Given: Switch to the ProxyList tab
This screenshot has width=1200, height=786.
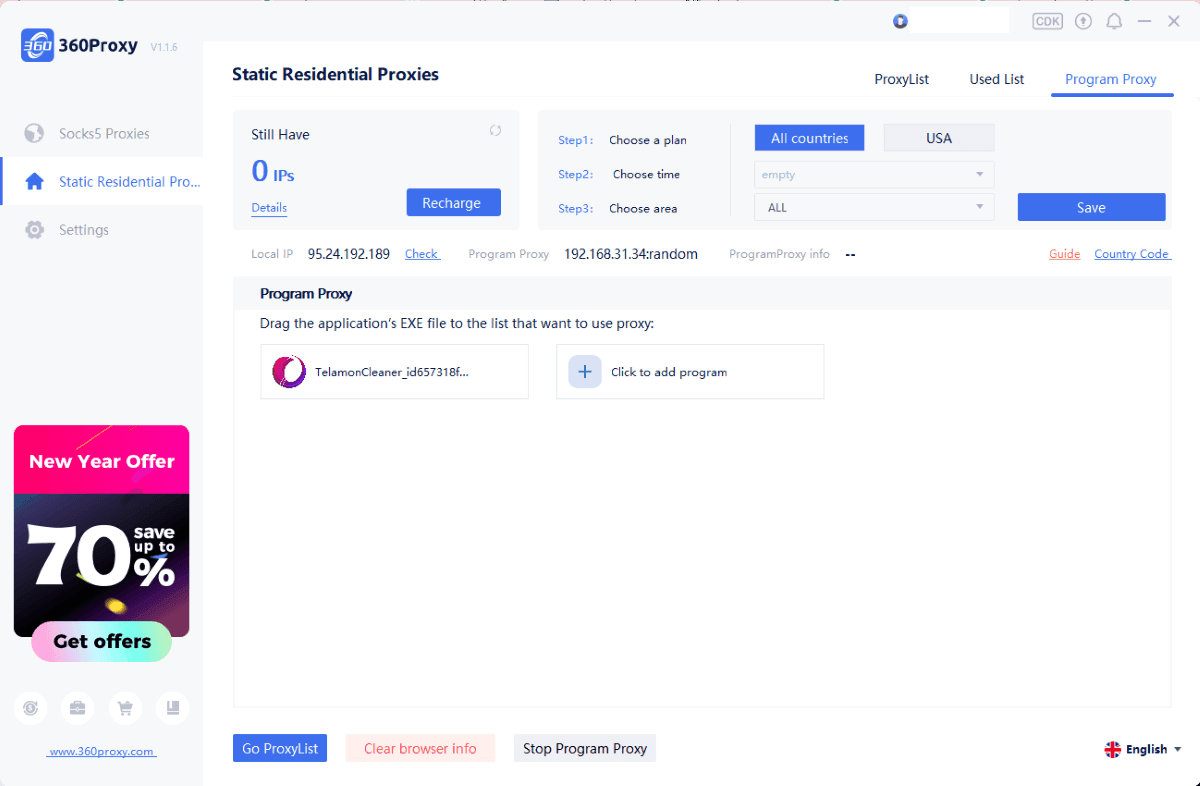Looking at the screenshot, I should pyautogui.click(x=902, y=79).
